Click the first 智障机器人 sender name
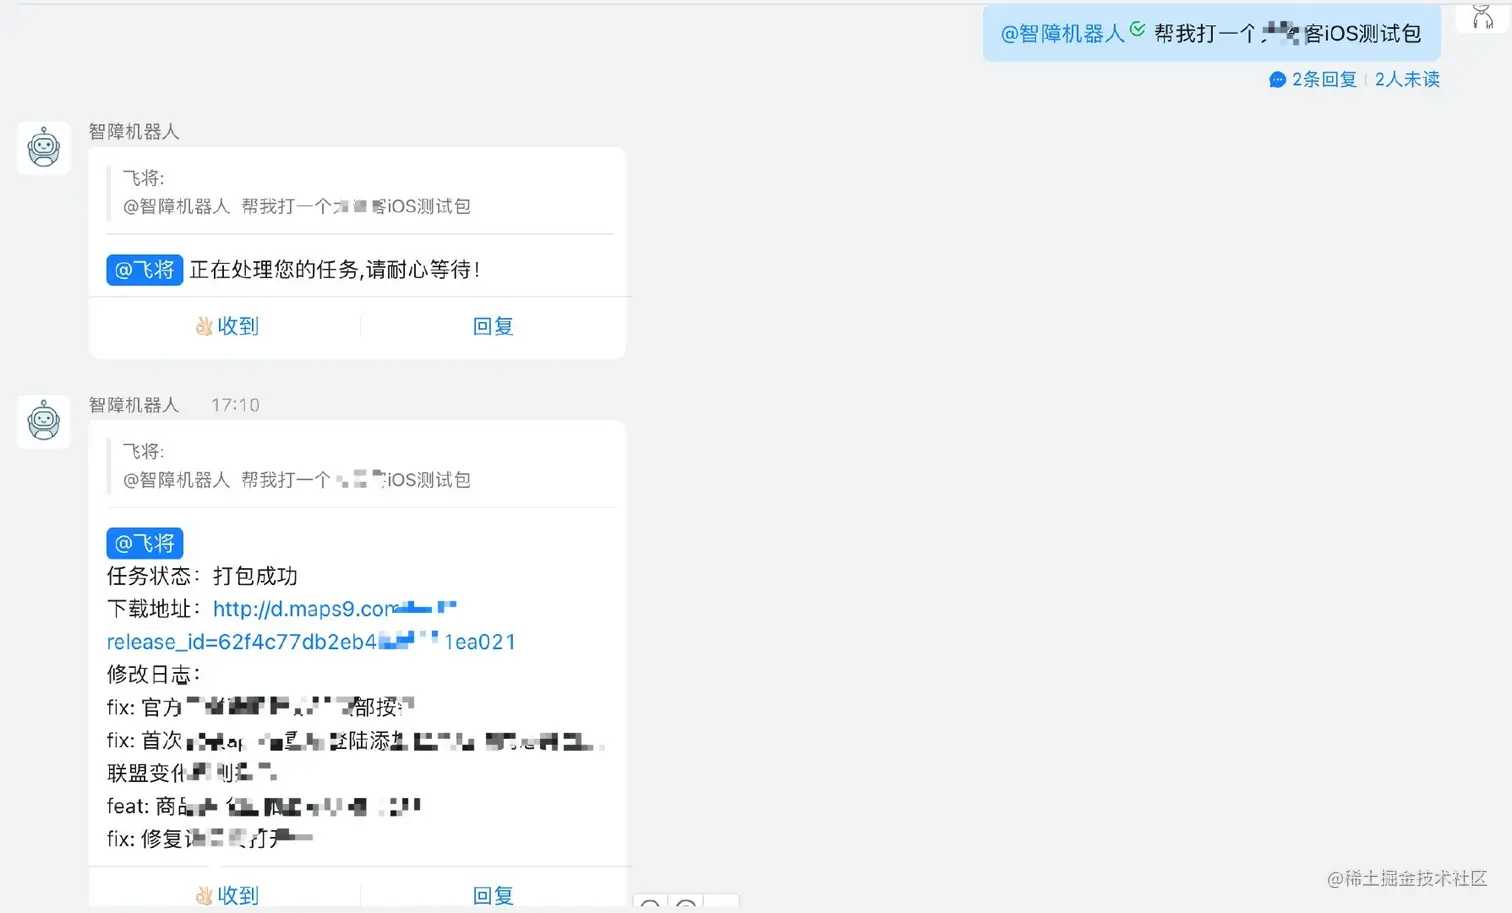Image resolution: width=1512 pixels, height=913 pixels. (134, 131)
